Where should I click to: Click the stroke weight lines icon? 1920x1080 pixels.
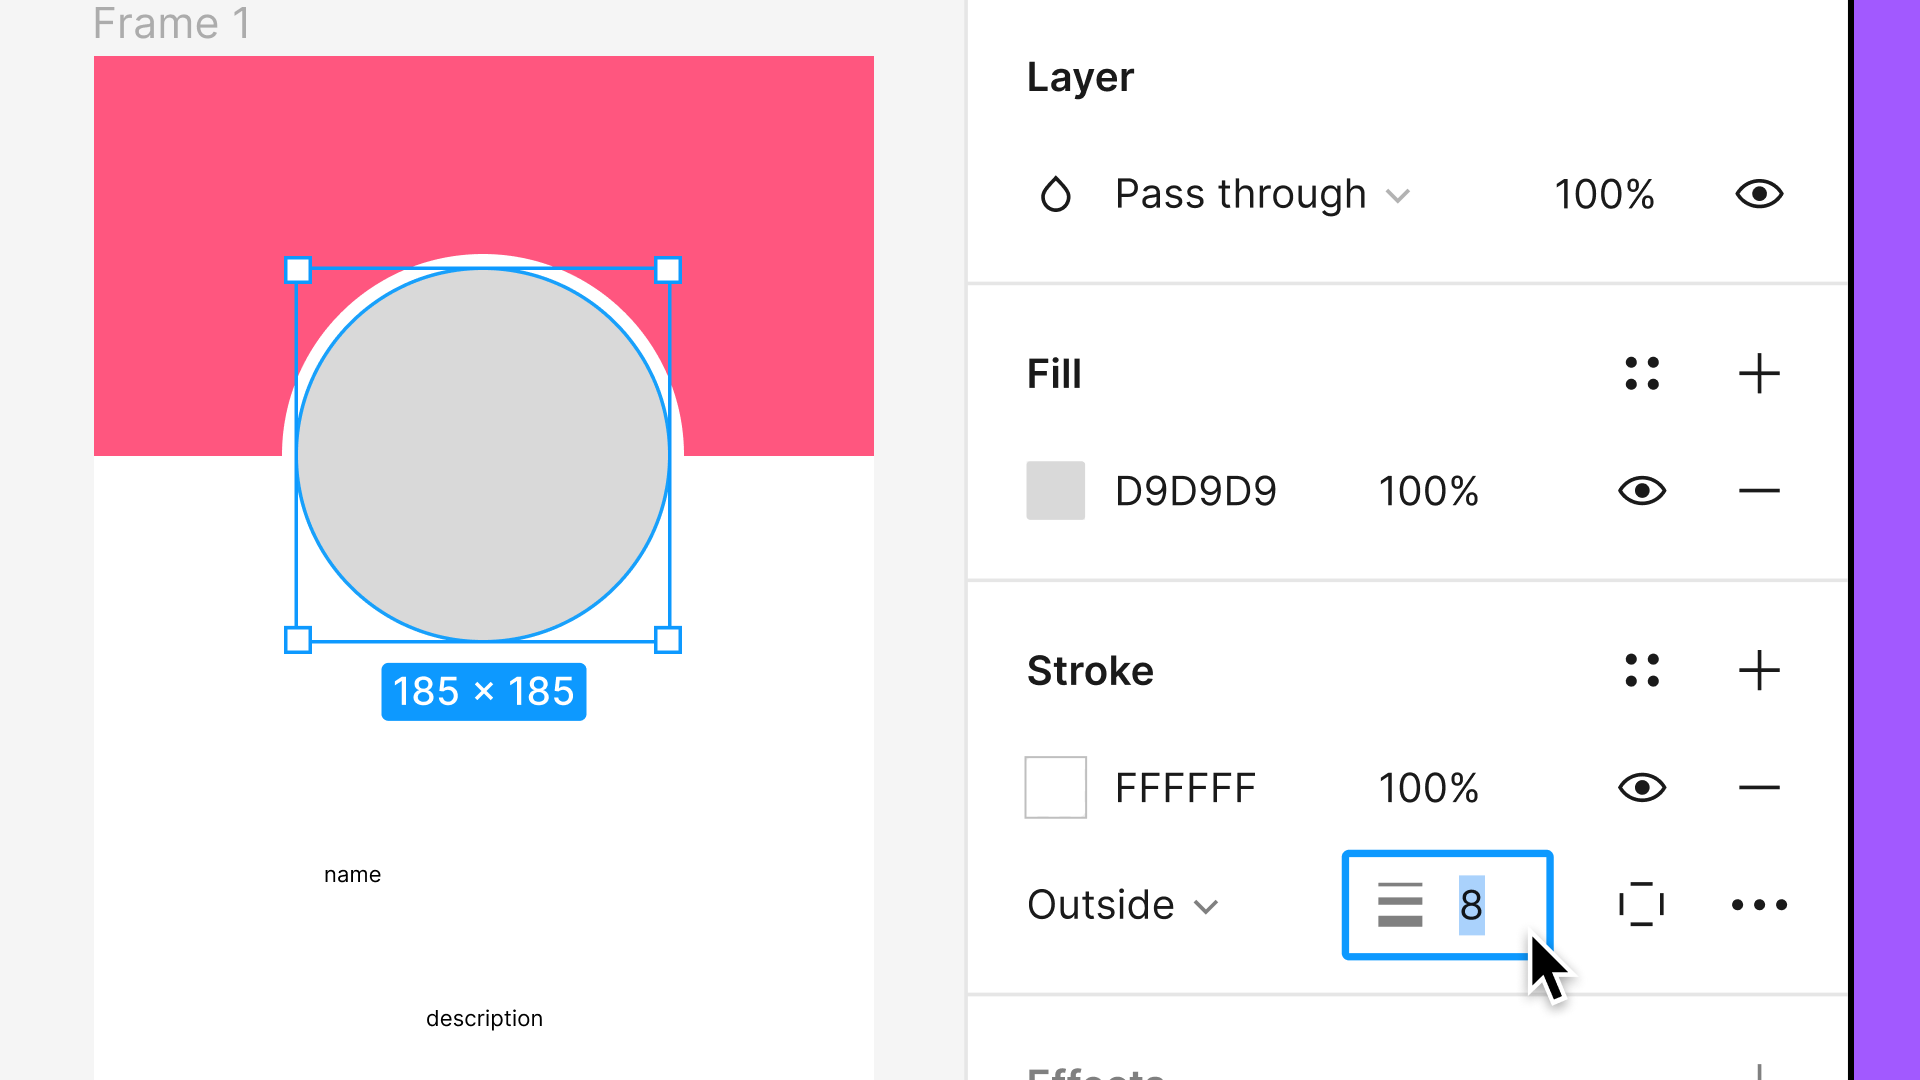(1400, 905)
